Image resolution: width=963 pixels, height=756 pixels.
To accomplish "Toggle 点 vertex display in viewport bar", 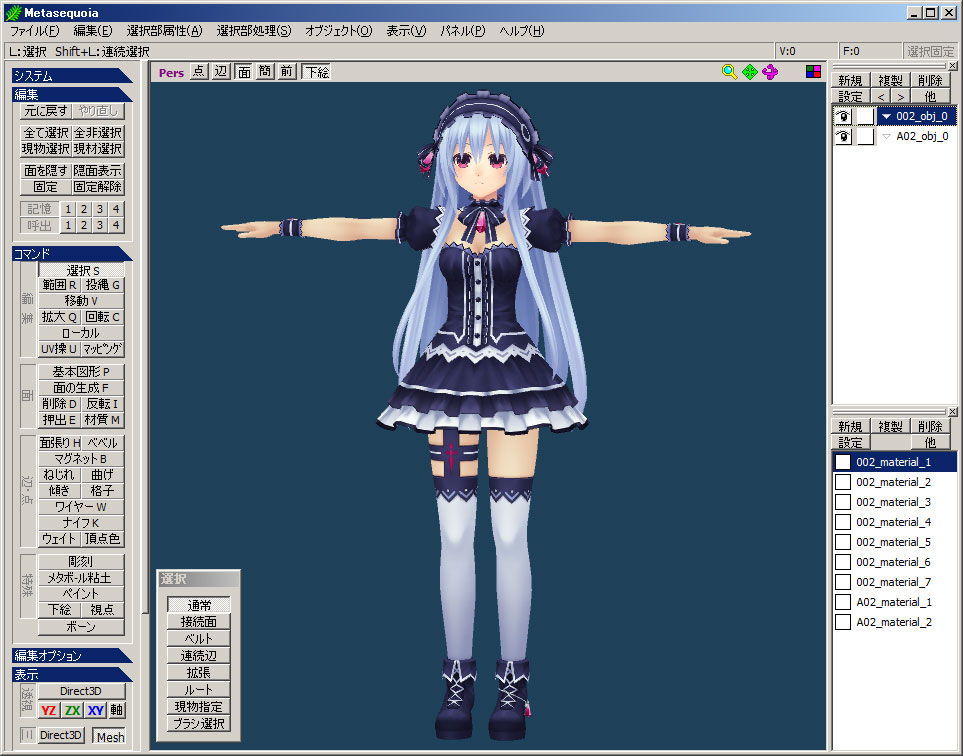I will pos(198,72).
